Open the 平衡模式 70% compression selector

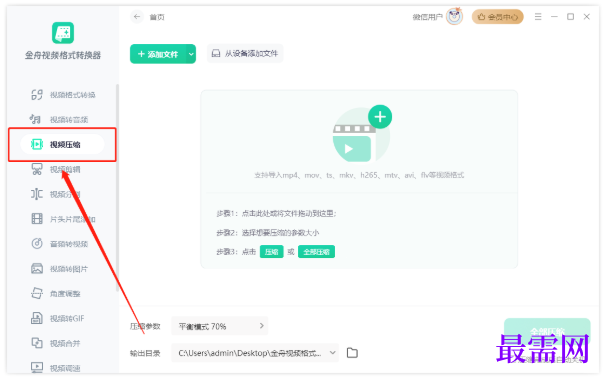(219, 326)
